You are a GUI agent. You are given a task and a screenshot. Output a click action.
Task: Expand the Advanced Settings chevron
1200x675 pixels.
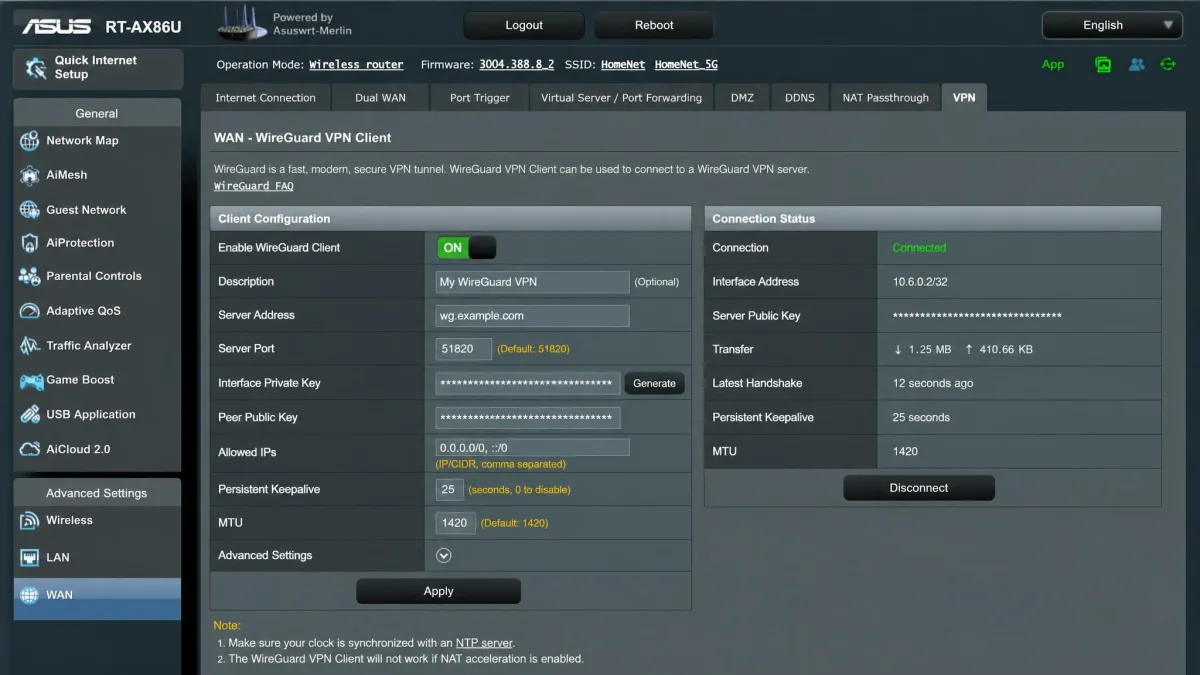click(x=444, y=556)
